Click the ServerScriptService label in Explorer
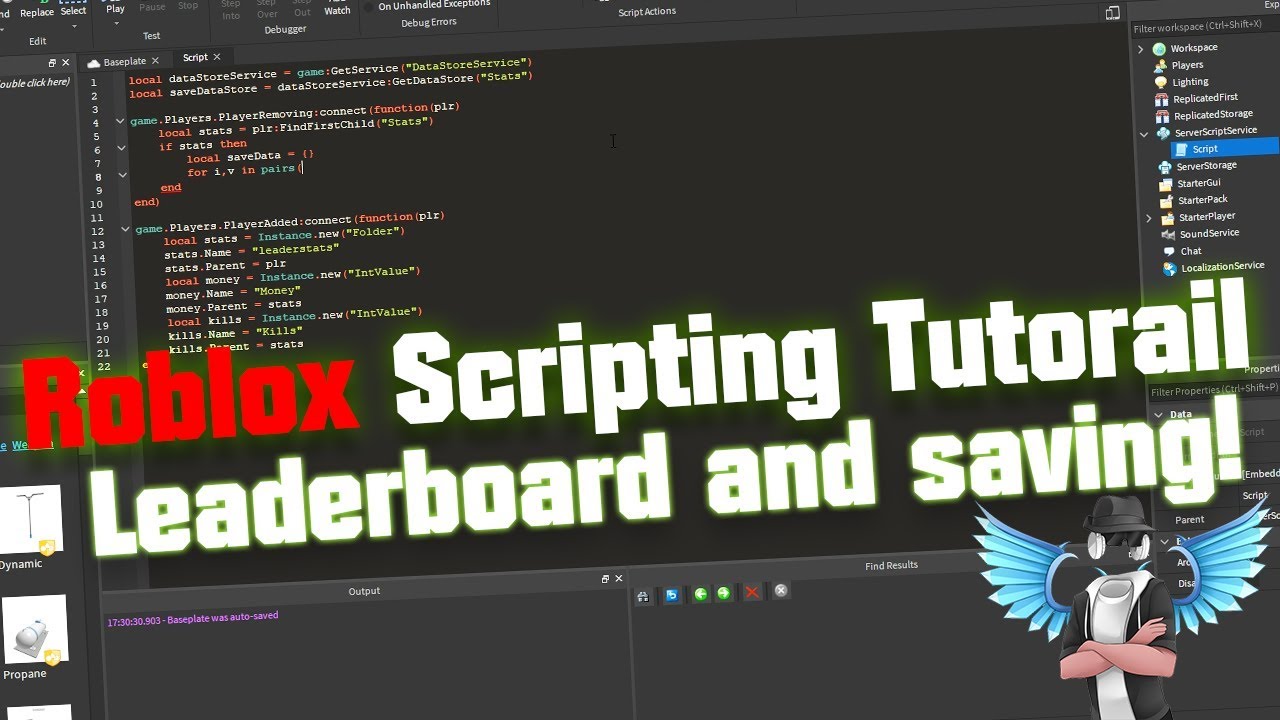Viewport: 1280px width, 720px height. [x=1216, y=131]
